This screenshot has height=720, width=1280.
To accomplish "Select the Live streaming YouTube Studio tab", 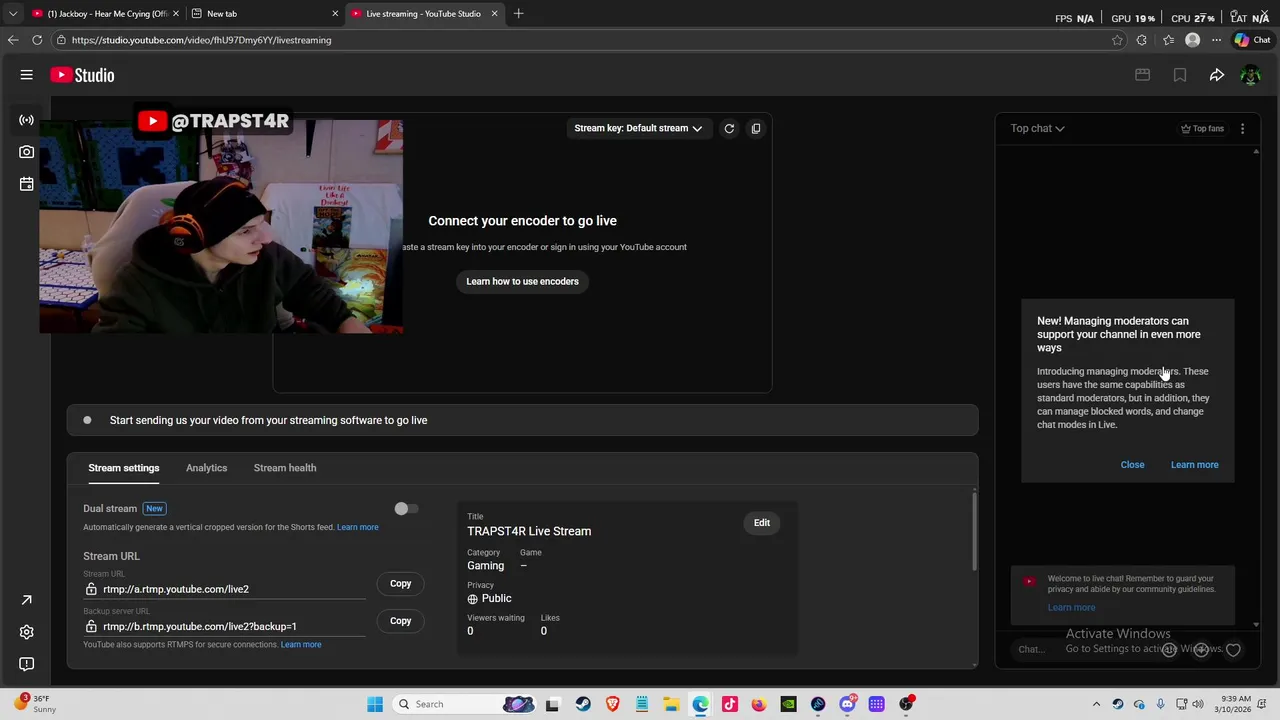I will 424,13.
